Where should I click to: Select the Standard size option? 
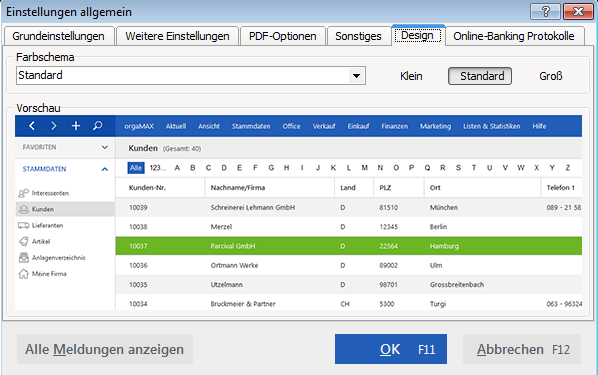click(x=480, y=76)
